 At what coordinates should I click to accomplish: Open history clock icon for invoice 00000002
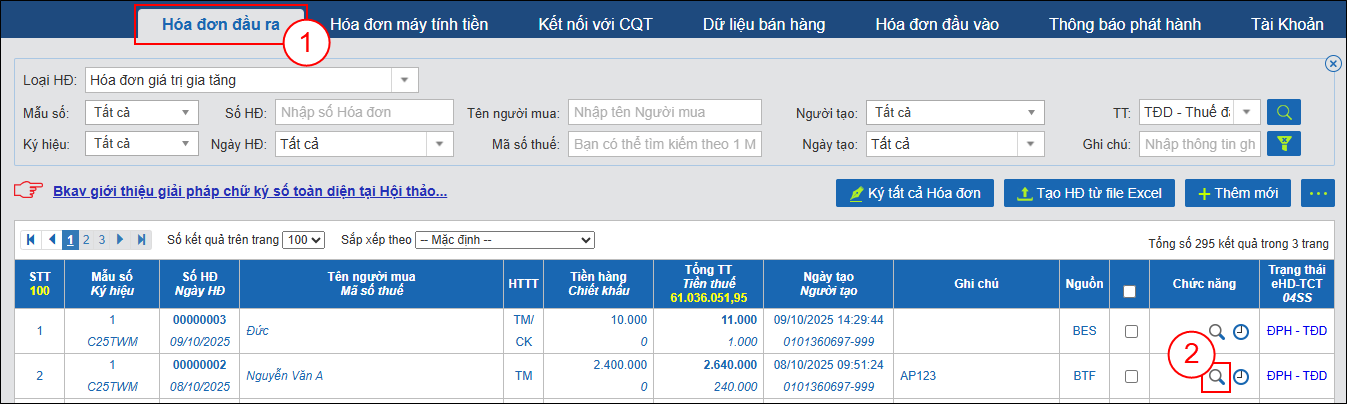(x=1241, y=377)
